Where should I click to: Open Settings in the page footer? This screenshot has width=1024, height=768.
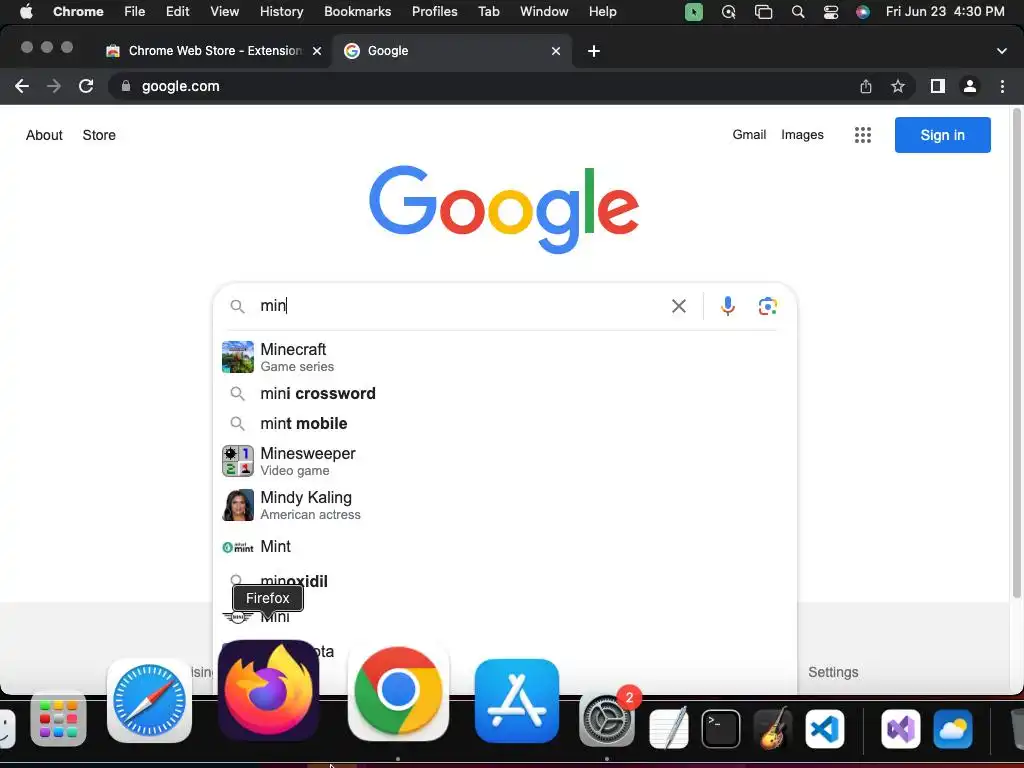pos(833,672)
